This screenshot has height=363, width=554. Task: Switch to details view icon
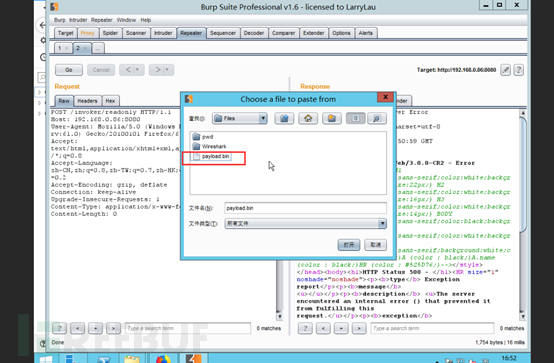(377, 118)
